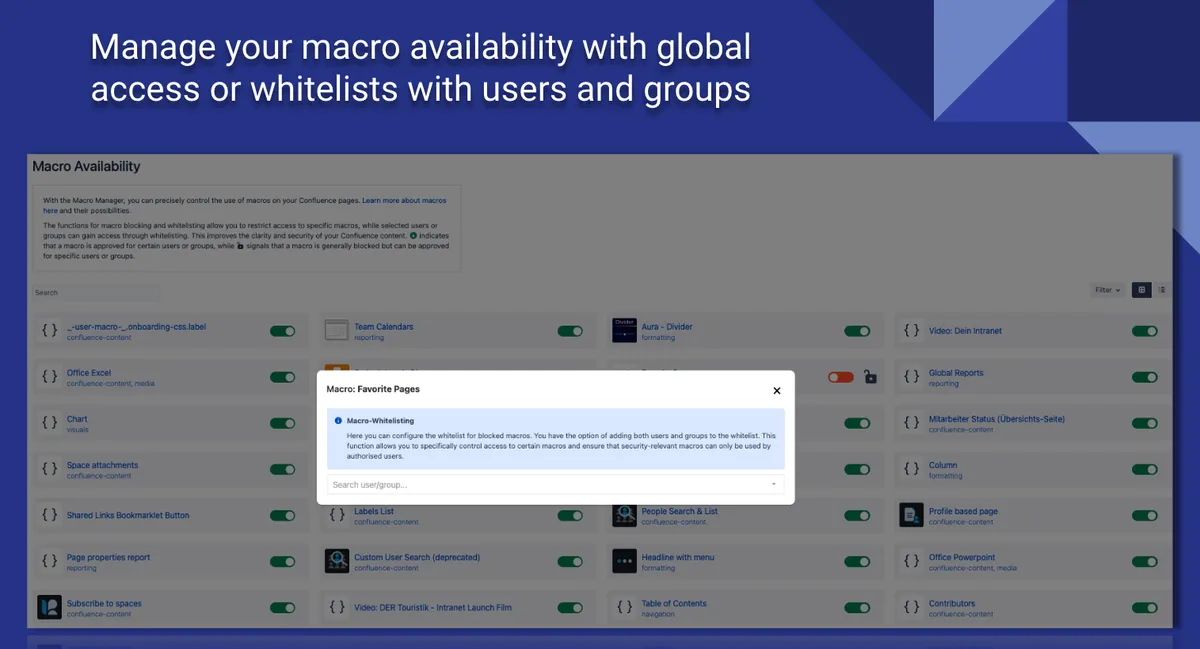The width and height of the screenshot is (1200, 649).
Task: Click the braces icon beside Global Reports
Action: (912, 377)
